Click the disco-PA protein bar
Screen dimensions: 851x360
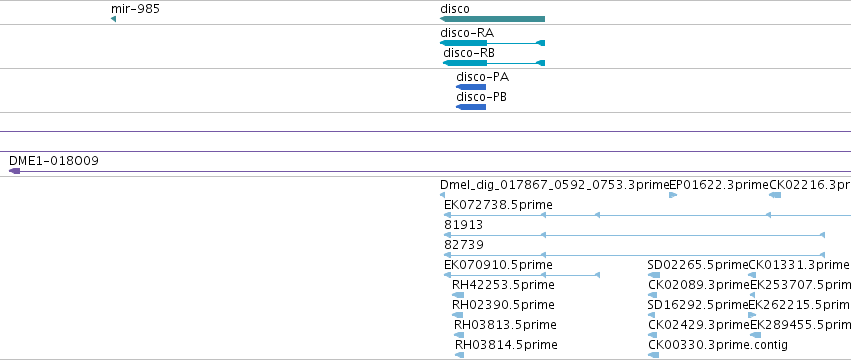[x=471, y=87]
